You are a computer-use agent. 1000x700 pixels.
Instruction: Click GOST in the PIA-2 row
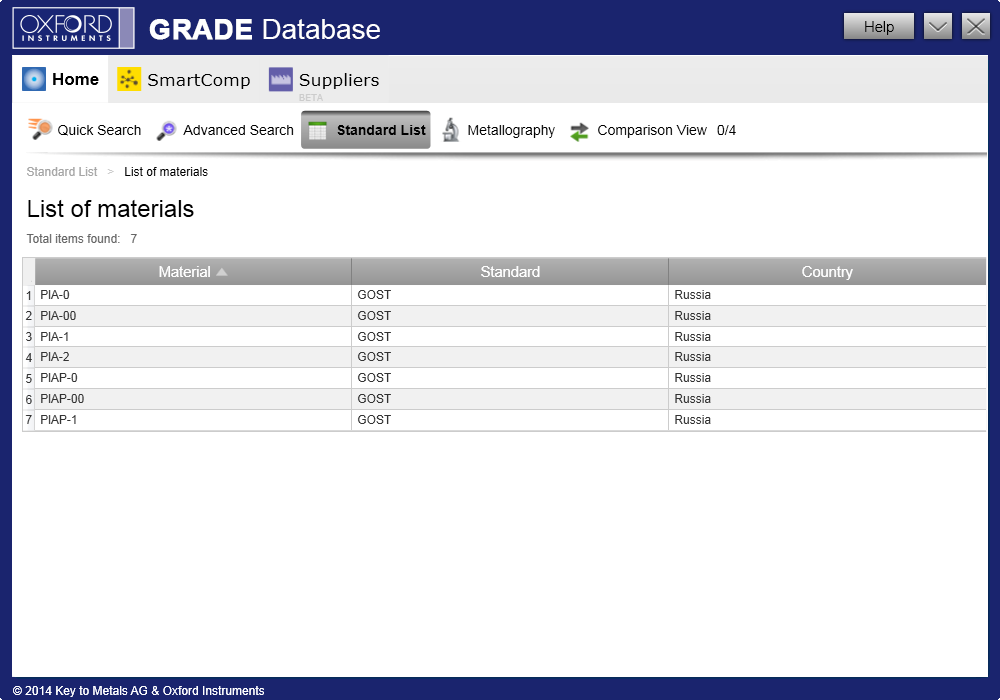tap(374, 356)
